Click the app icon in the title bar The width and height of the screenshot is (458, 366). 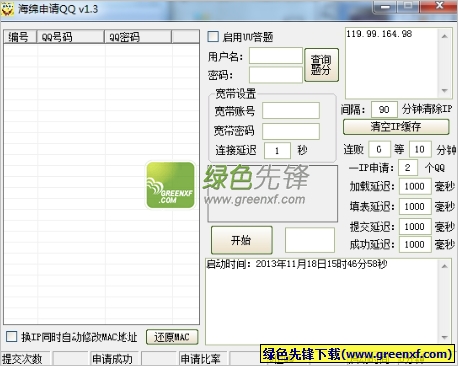7,9
